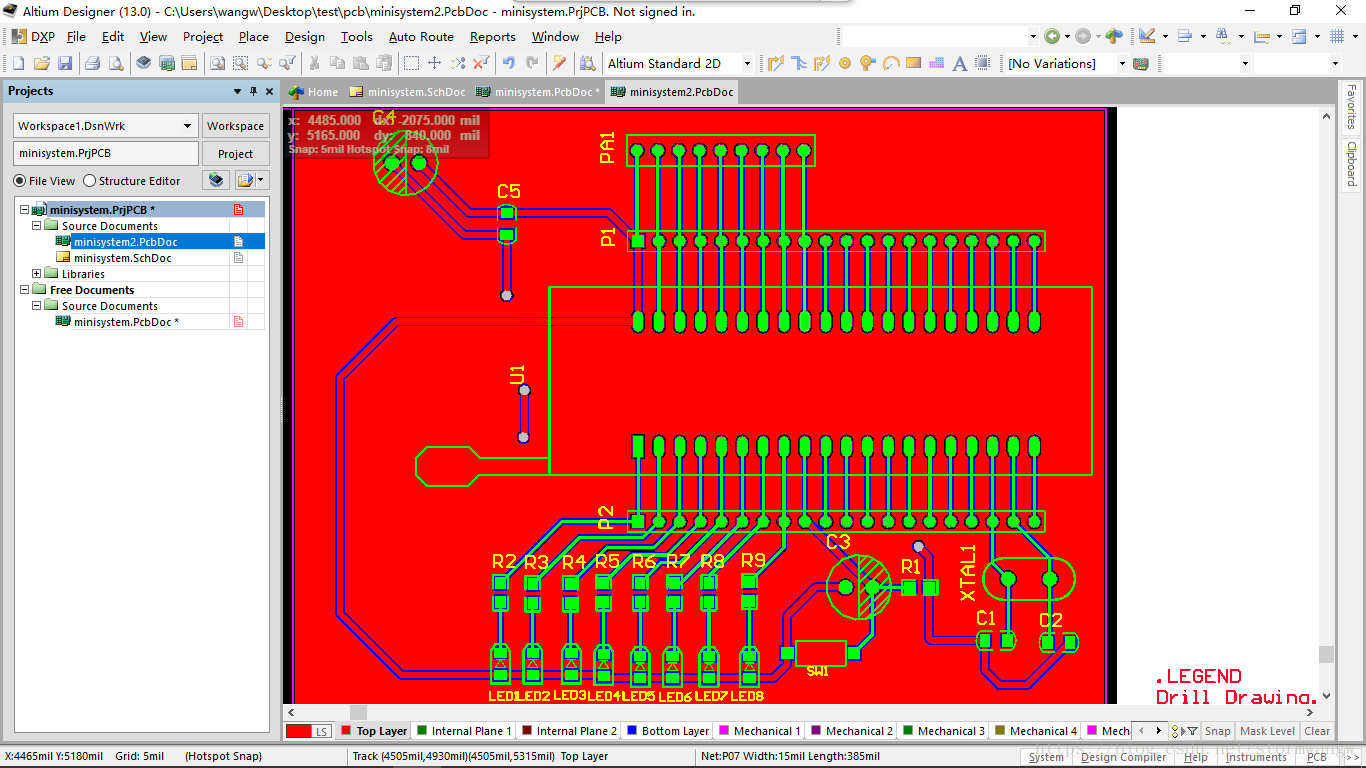Go back using green back arrow
The width and height of the screenshot is (1366, 768).
(1052, 36)
